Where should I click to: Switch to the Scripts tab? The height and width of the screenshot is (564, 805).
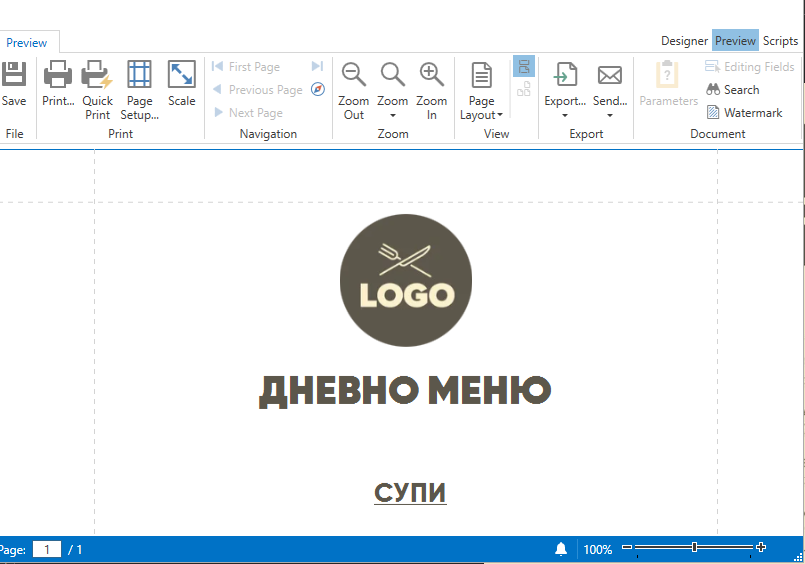click(x=780, y=41)
